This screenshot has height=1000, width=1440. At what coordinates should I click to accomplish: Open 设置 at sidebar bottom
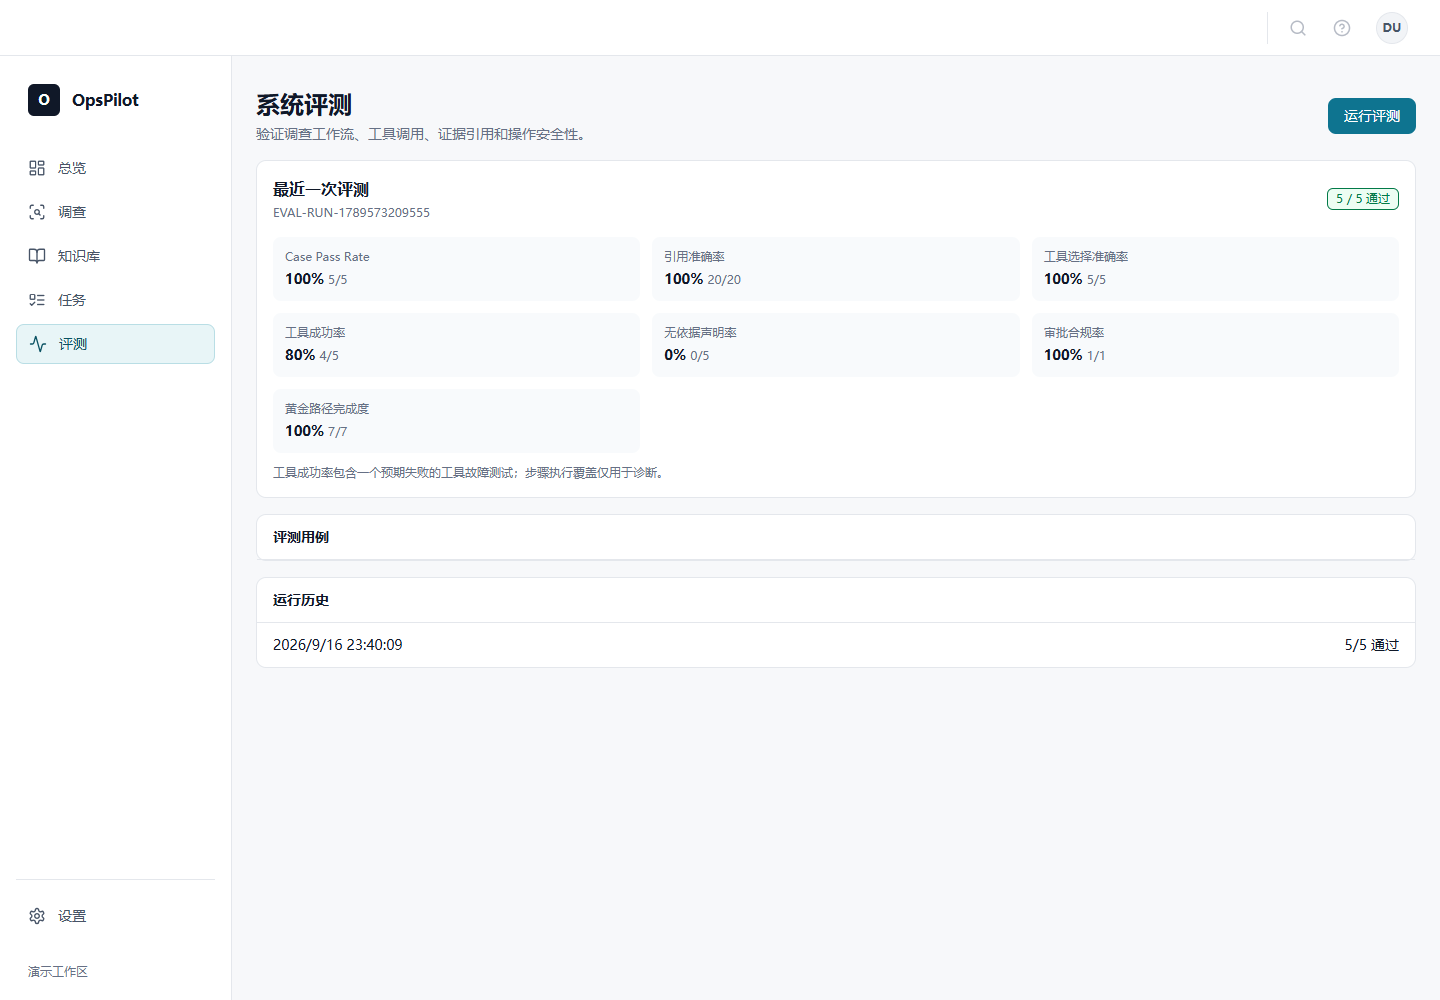point(115,916)
